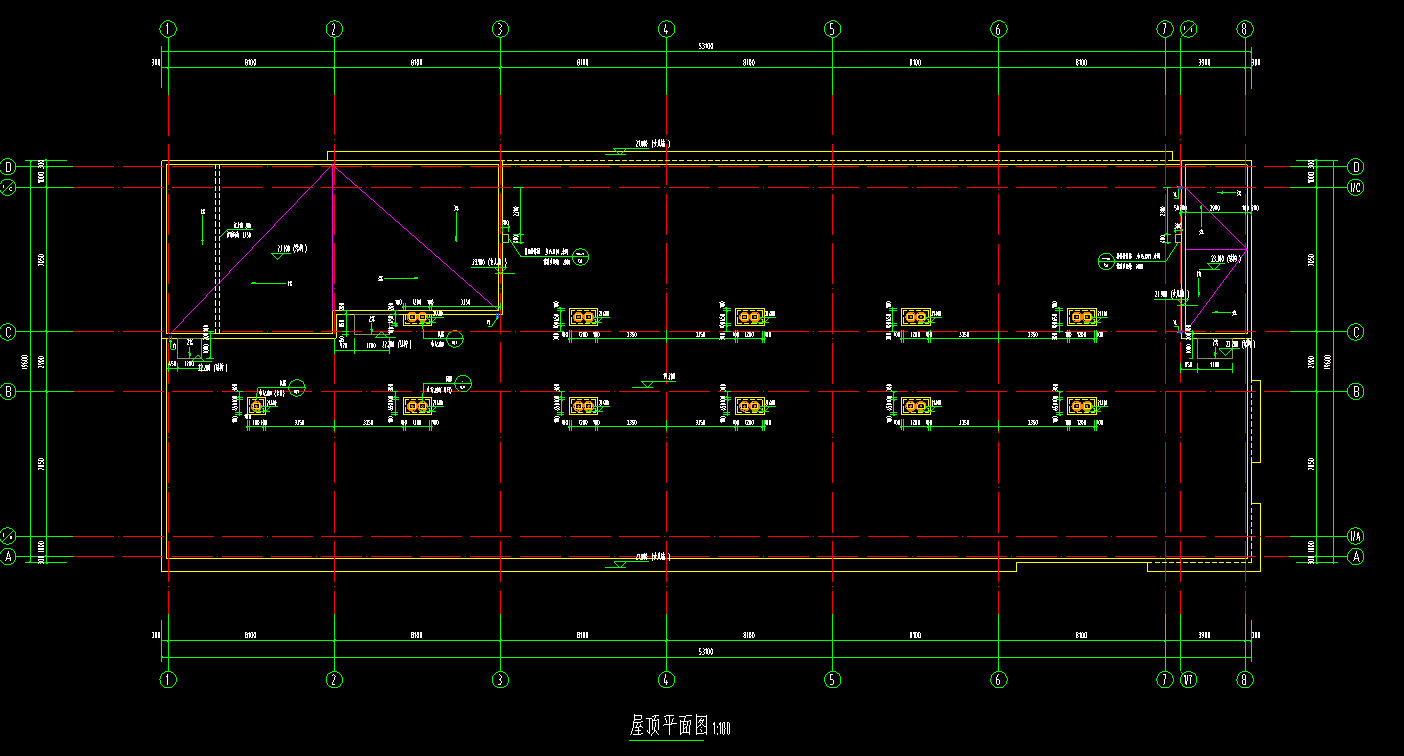Click the overall dimension text at top center
This screenshot has width=1404, height=756.
[x=706, y=48]
